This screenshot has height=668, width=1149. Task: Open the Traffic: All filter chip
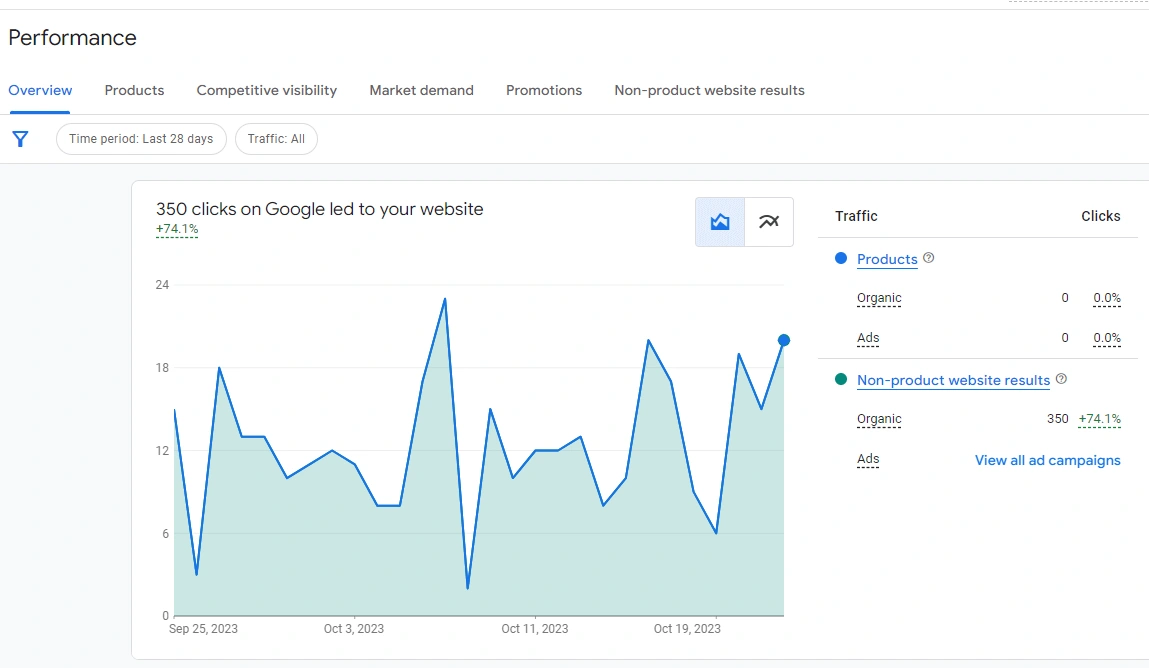(x=276, y=139)
